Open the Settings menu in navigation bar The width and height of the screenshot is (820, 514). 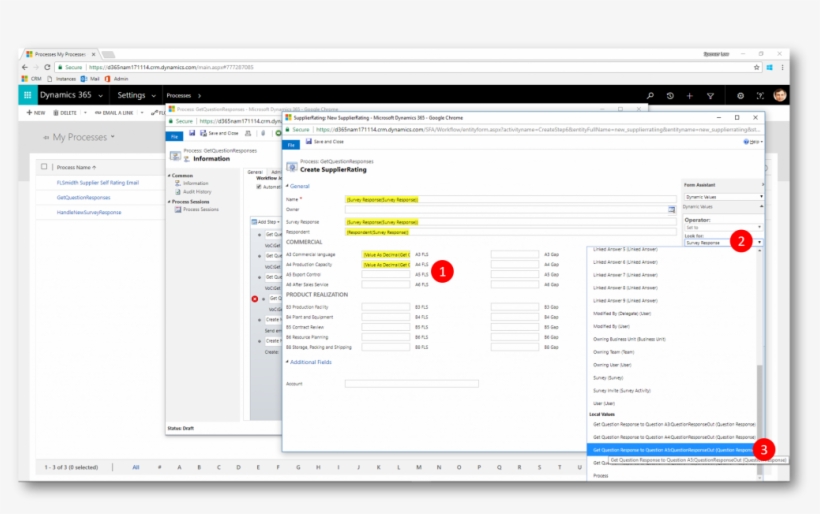136,95
